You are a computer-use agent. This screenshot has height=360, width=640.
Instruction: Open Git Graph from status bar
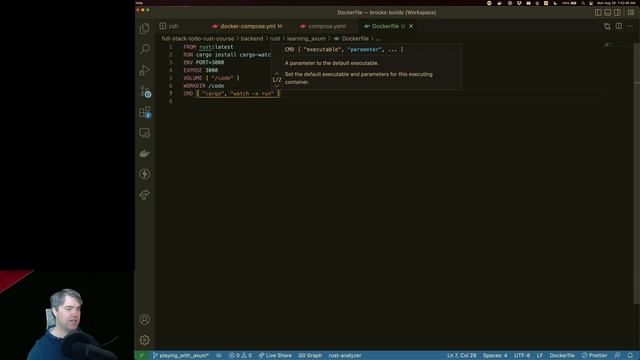(x=310, y=356)
